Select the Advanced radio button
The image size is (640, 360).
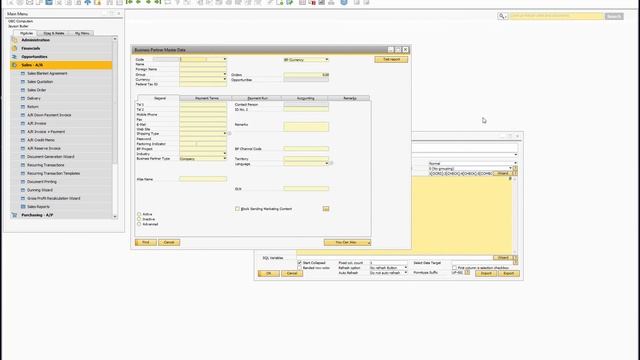[x=139, y=224]
